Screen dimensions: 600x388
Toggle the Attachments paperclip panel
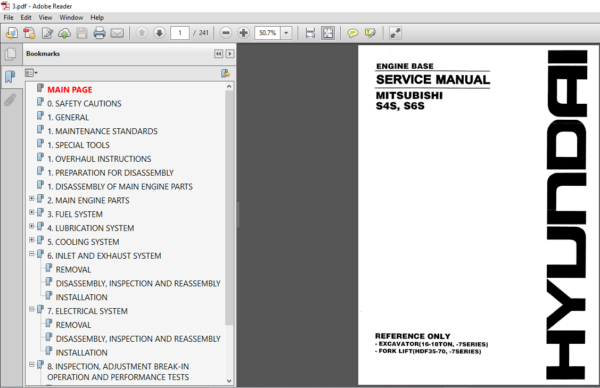point(10,100)
